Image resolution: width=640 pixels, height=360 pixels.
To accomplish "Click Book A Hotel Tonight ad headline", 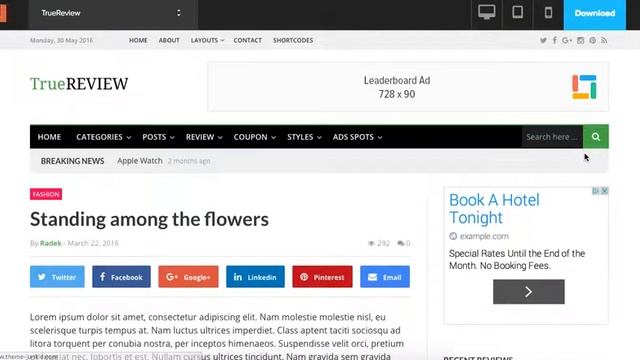I will [x=494, y=209].
